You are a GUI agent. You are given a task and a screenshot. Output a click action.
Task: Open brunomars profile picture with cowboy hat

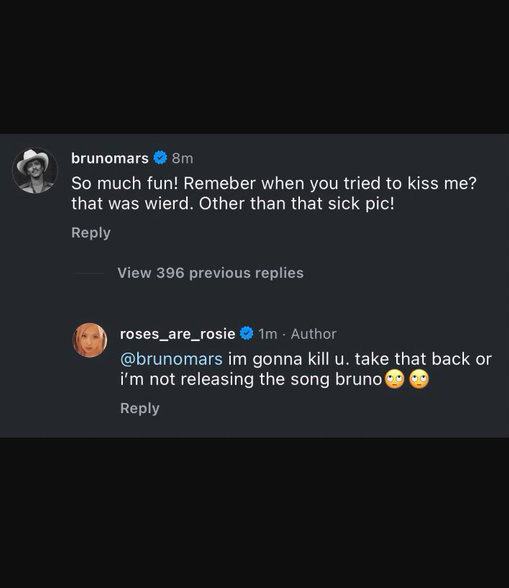click(x=35, y=171)
